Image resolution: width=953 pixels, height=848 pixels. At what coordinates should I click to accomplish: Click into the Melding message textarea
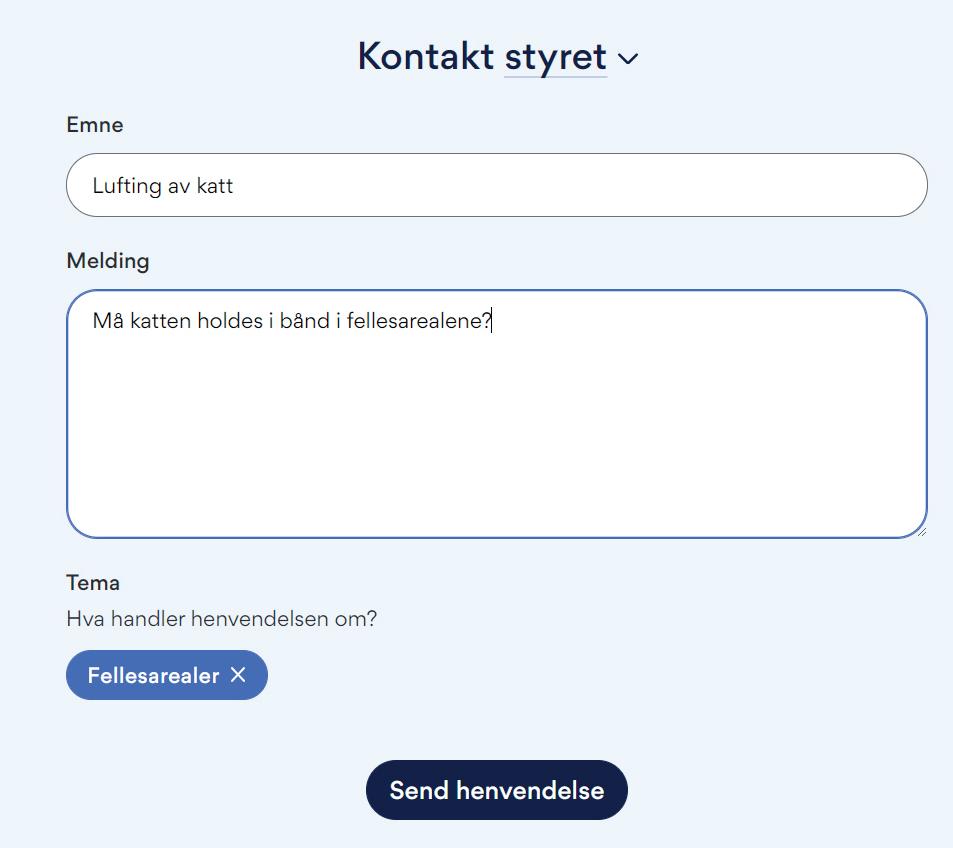coord(496,430)
